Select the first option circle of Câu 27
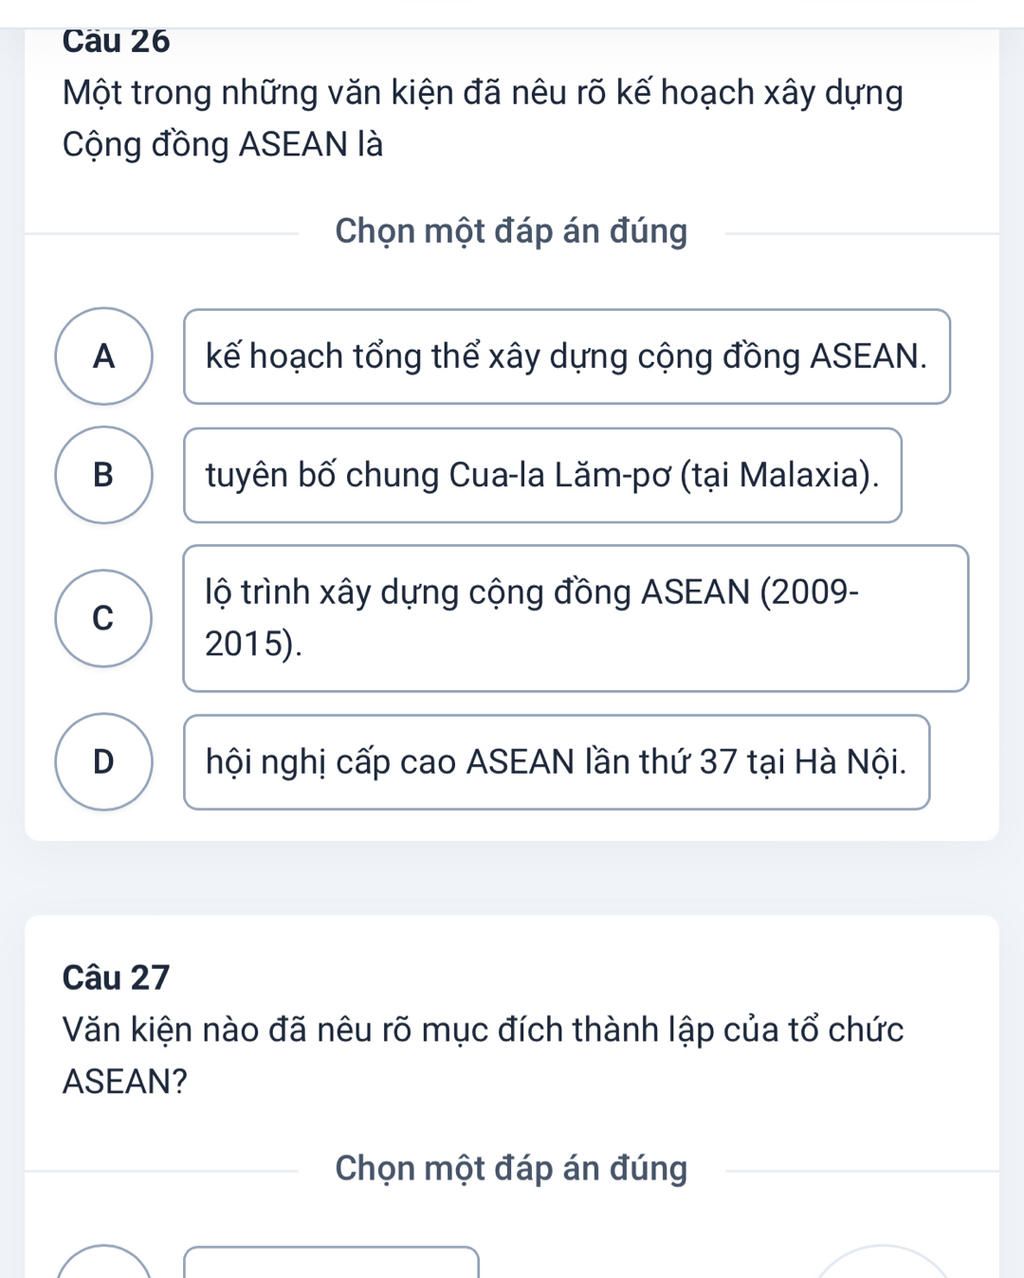This screenshot has width=1024, height=1278. [104, 1264]
